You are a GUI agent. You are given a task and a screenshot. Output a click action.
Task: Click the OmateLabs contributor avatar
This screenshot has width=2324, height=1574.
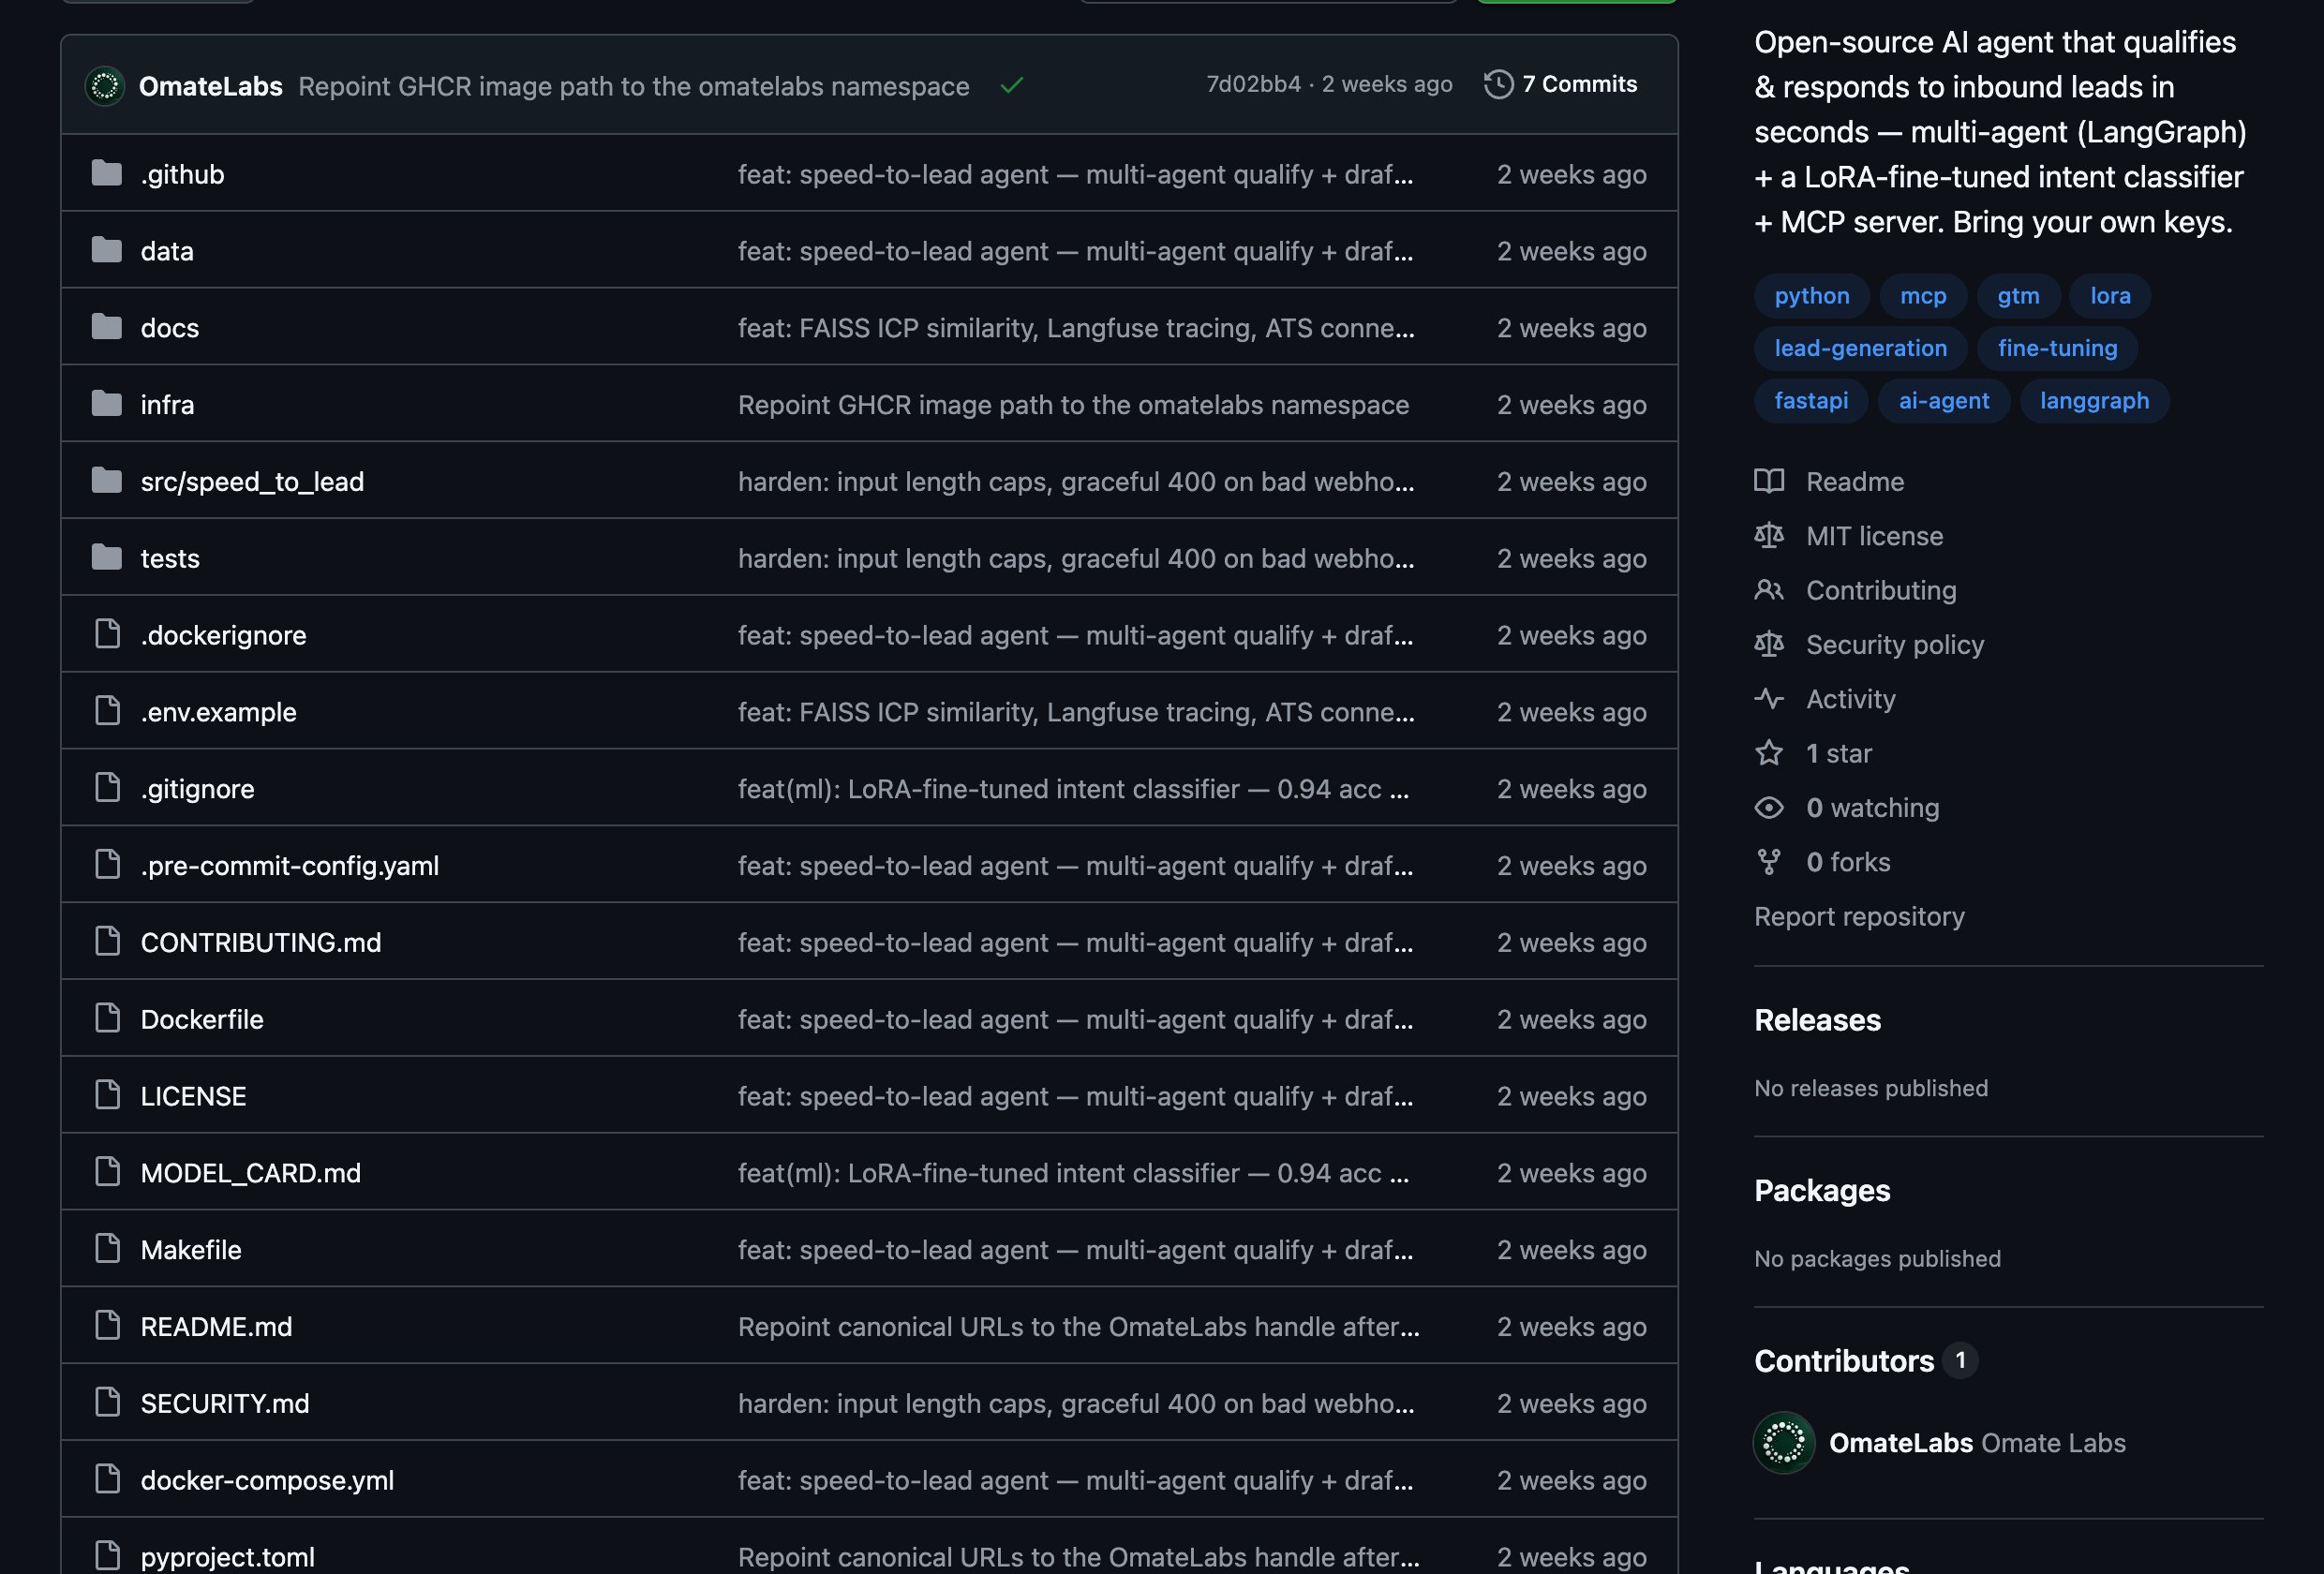click(x=1784, y=1443)
